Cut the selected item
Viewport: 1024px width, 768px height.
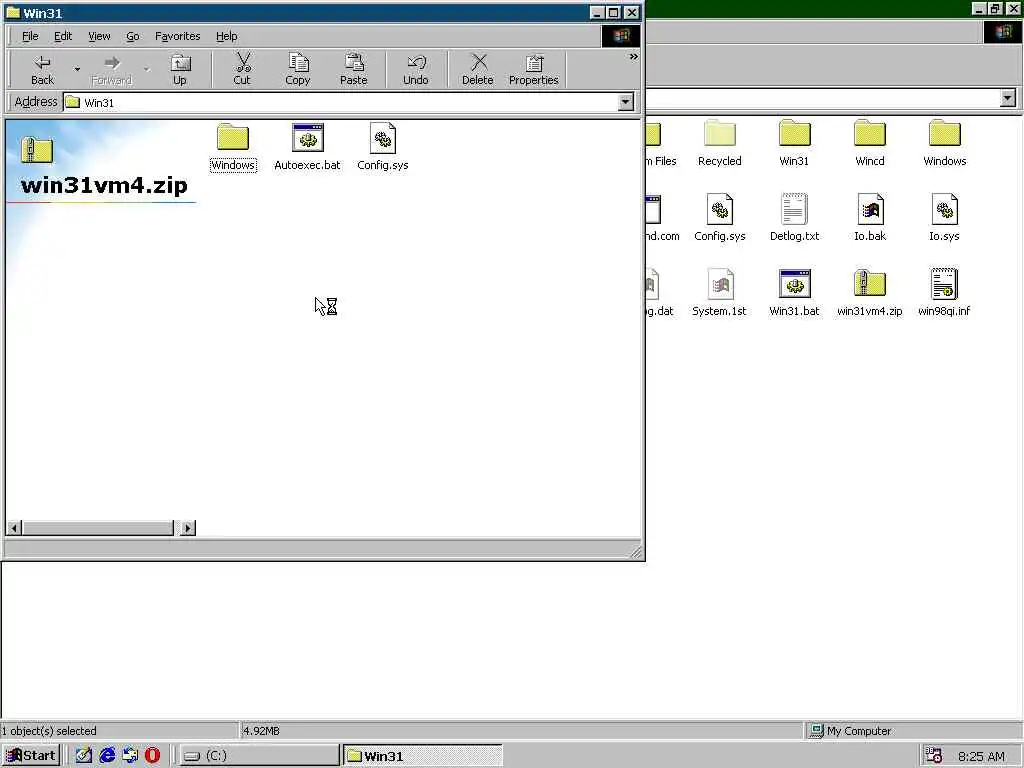pyautogui.click(x=242, y=70)
